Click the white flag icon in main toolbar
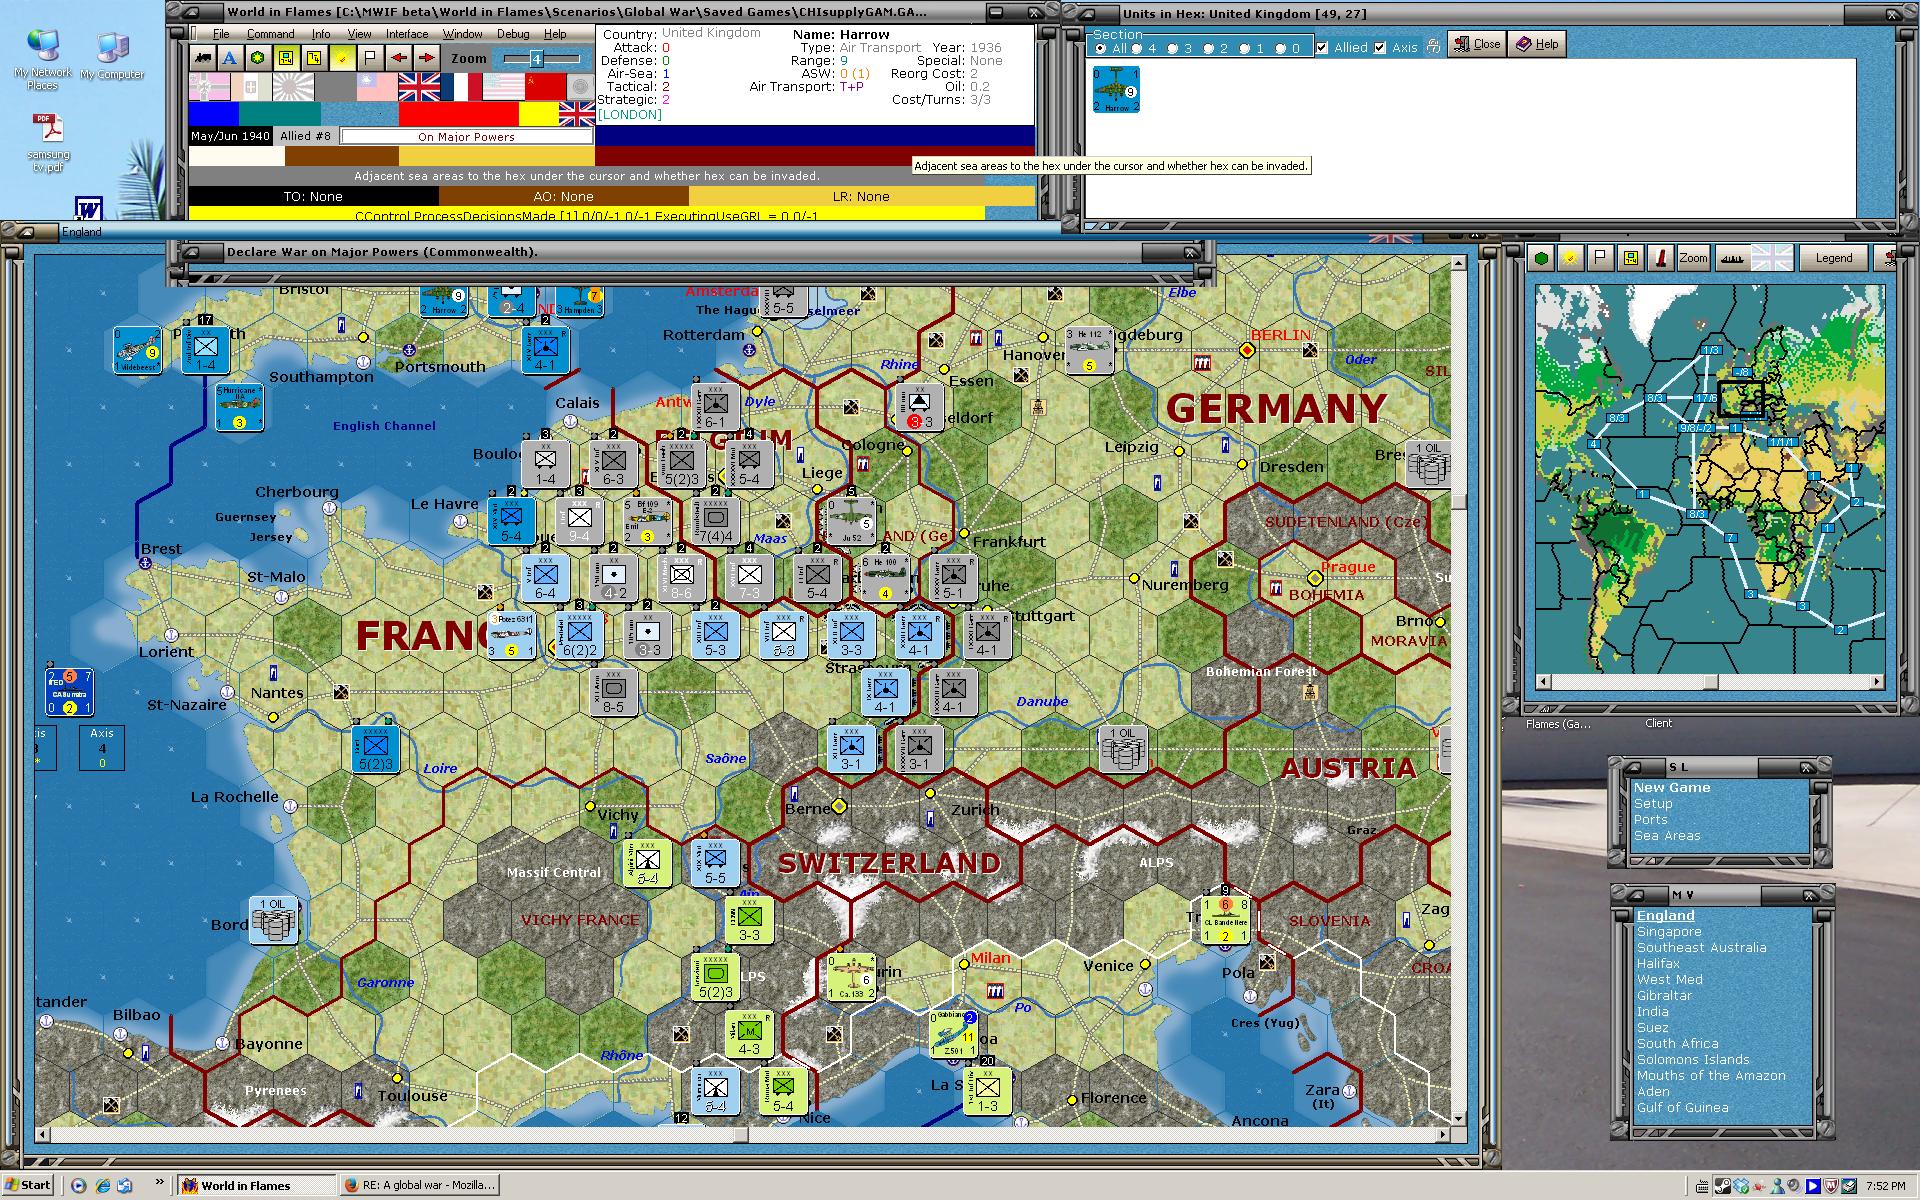 pyautogui.click(x=370, y=58)
